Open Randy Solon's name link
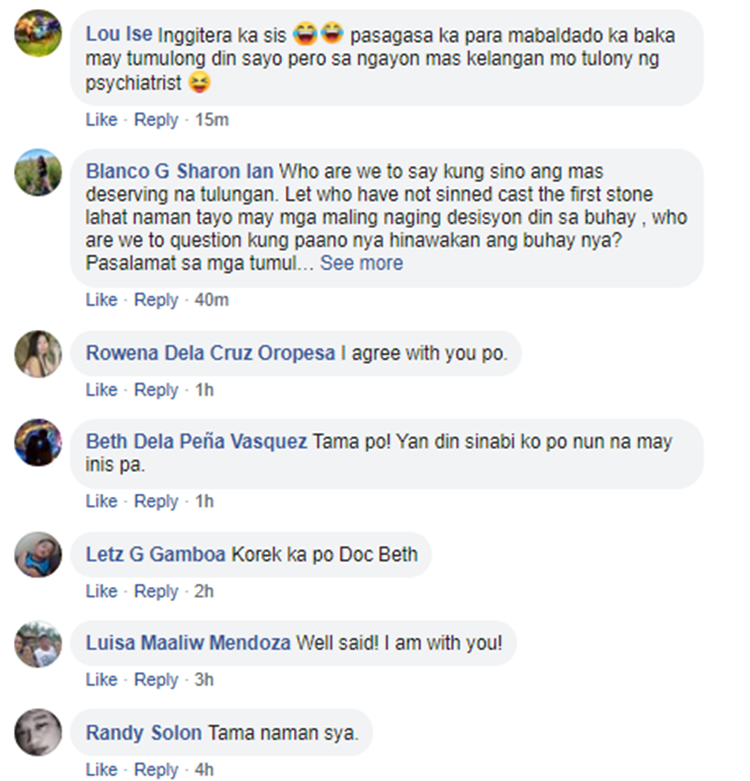750x781 pixels. pyautogui.click(x=144, y=733)
